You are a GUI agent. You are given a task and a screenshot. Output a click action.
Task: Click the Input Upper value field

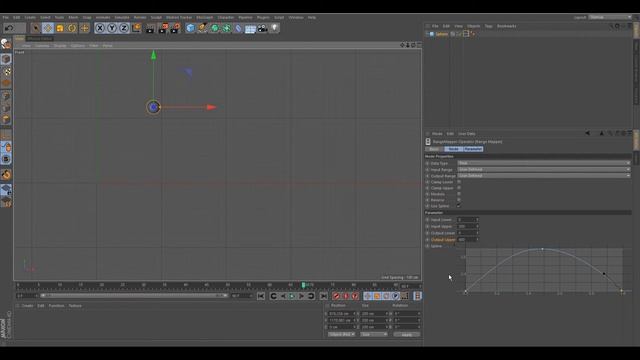[x=467, y=226]
